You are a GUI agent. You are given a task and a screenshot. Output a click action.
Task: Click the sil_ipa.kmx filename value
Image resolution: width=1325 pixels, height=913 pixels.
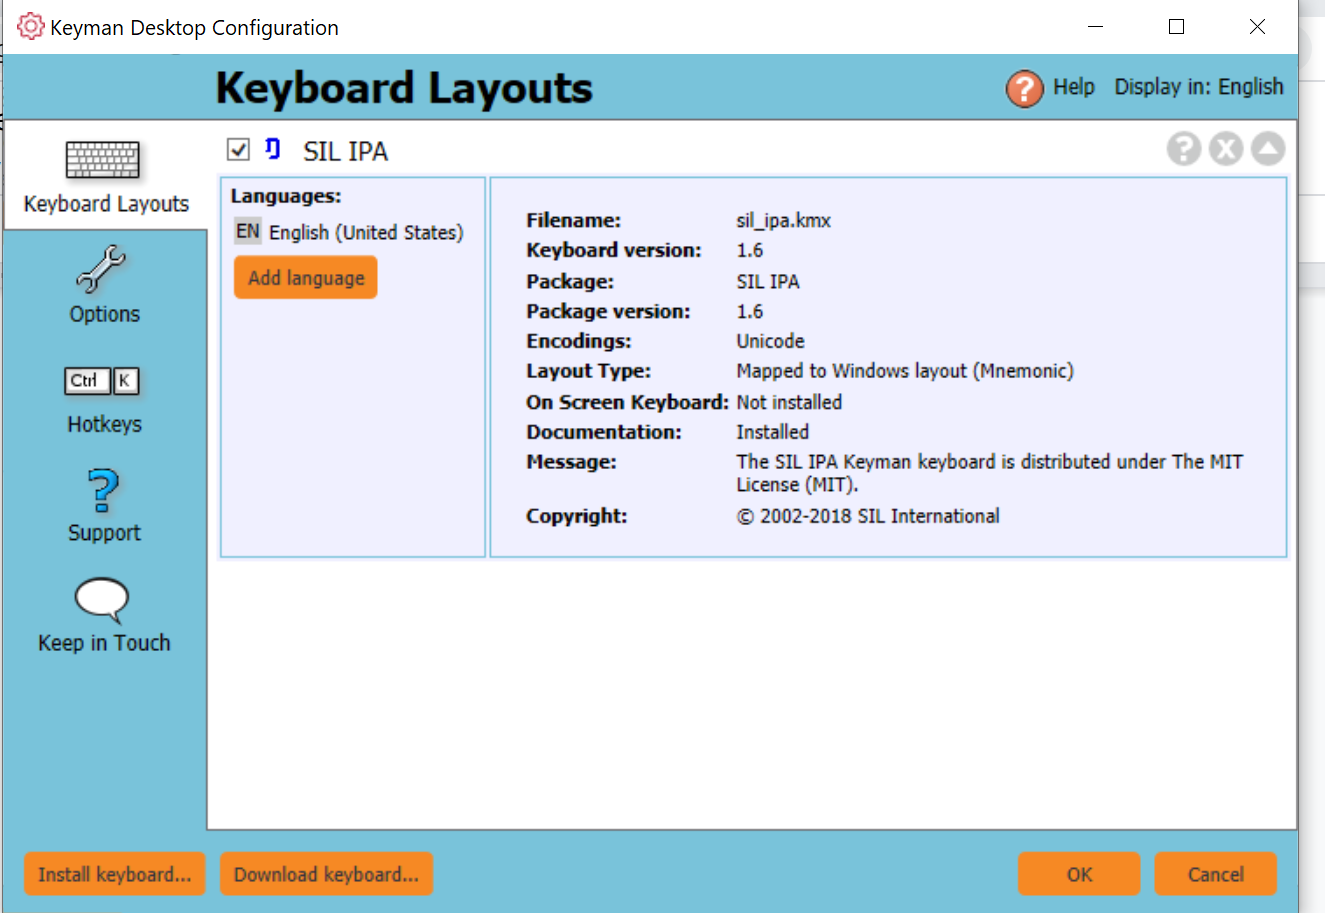click(x=784, y=220)
